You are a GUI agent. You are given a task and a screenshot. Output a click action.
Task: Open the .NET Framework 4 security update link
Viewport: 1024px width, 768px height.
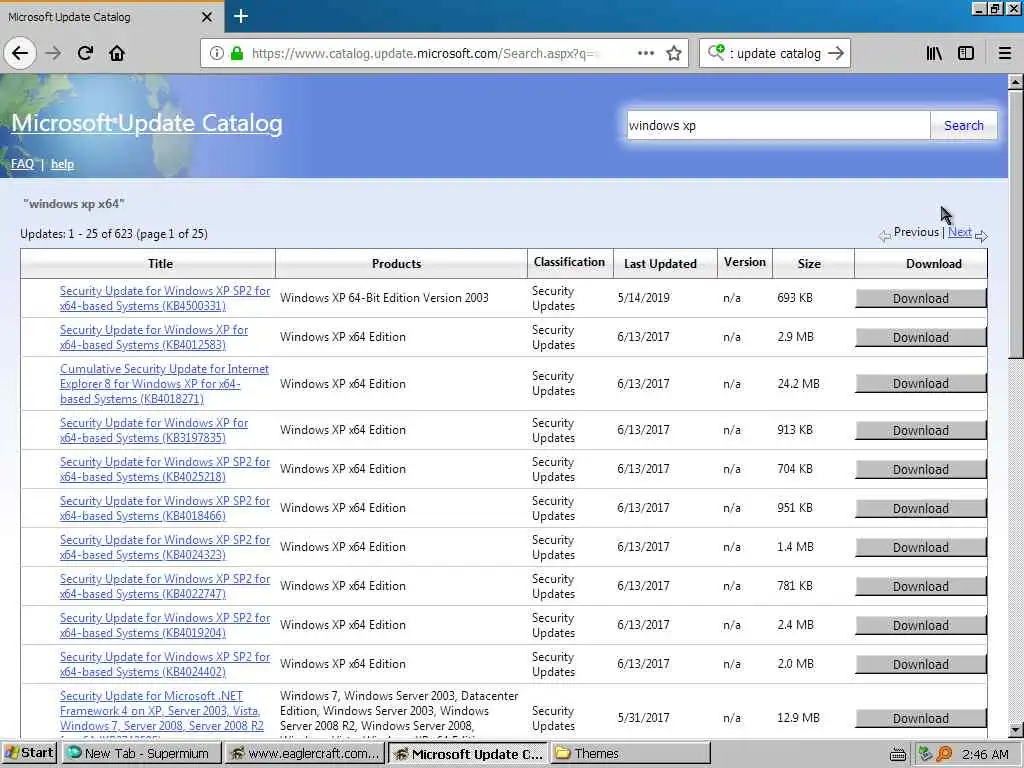coord(162,711)
